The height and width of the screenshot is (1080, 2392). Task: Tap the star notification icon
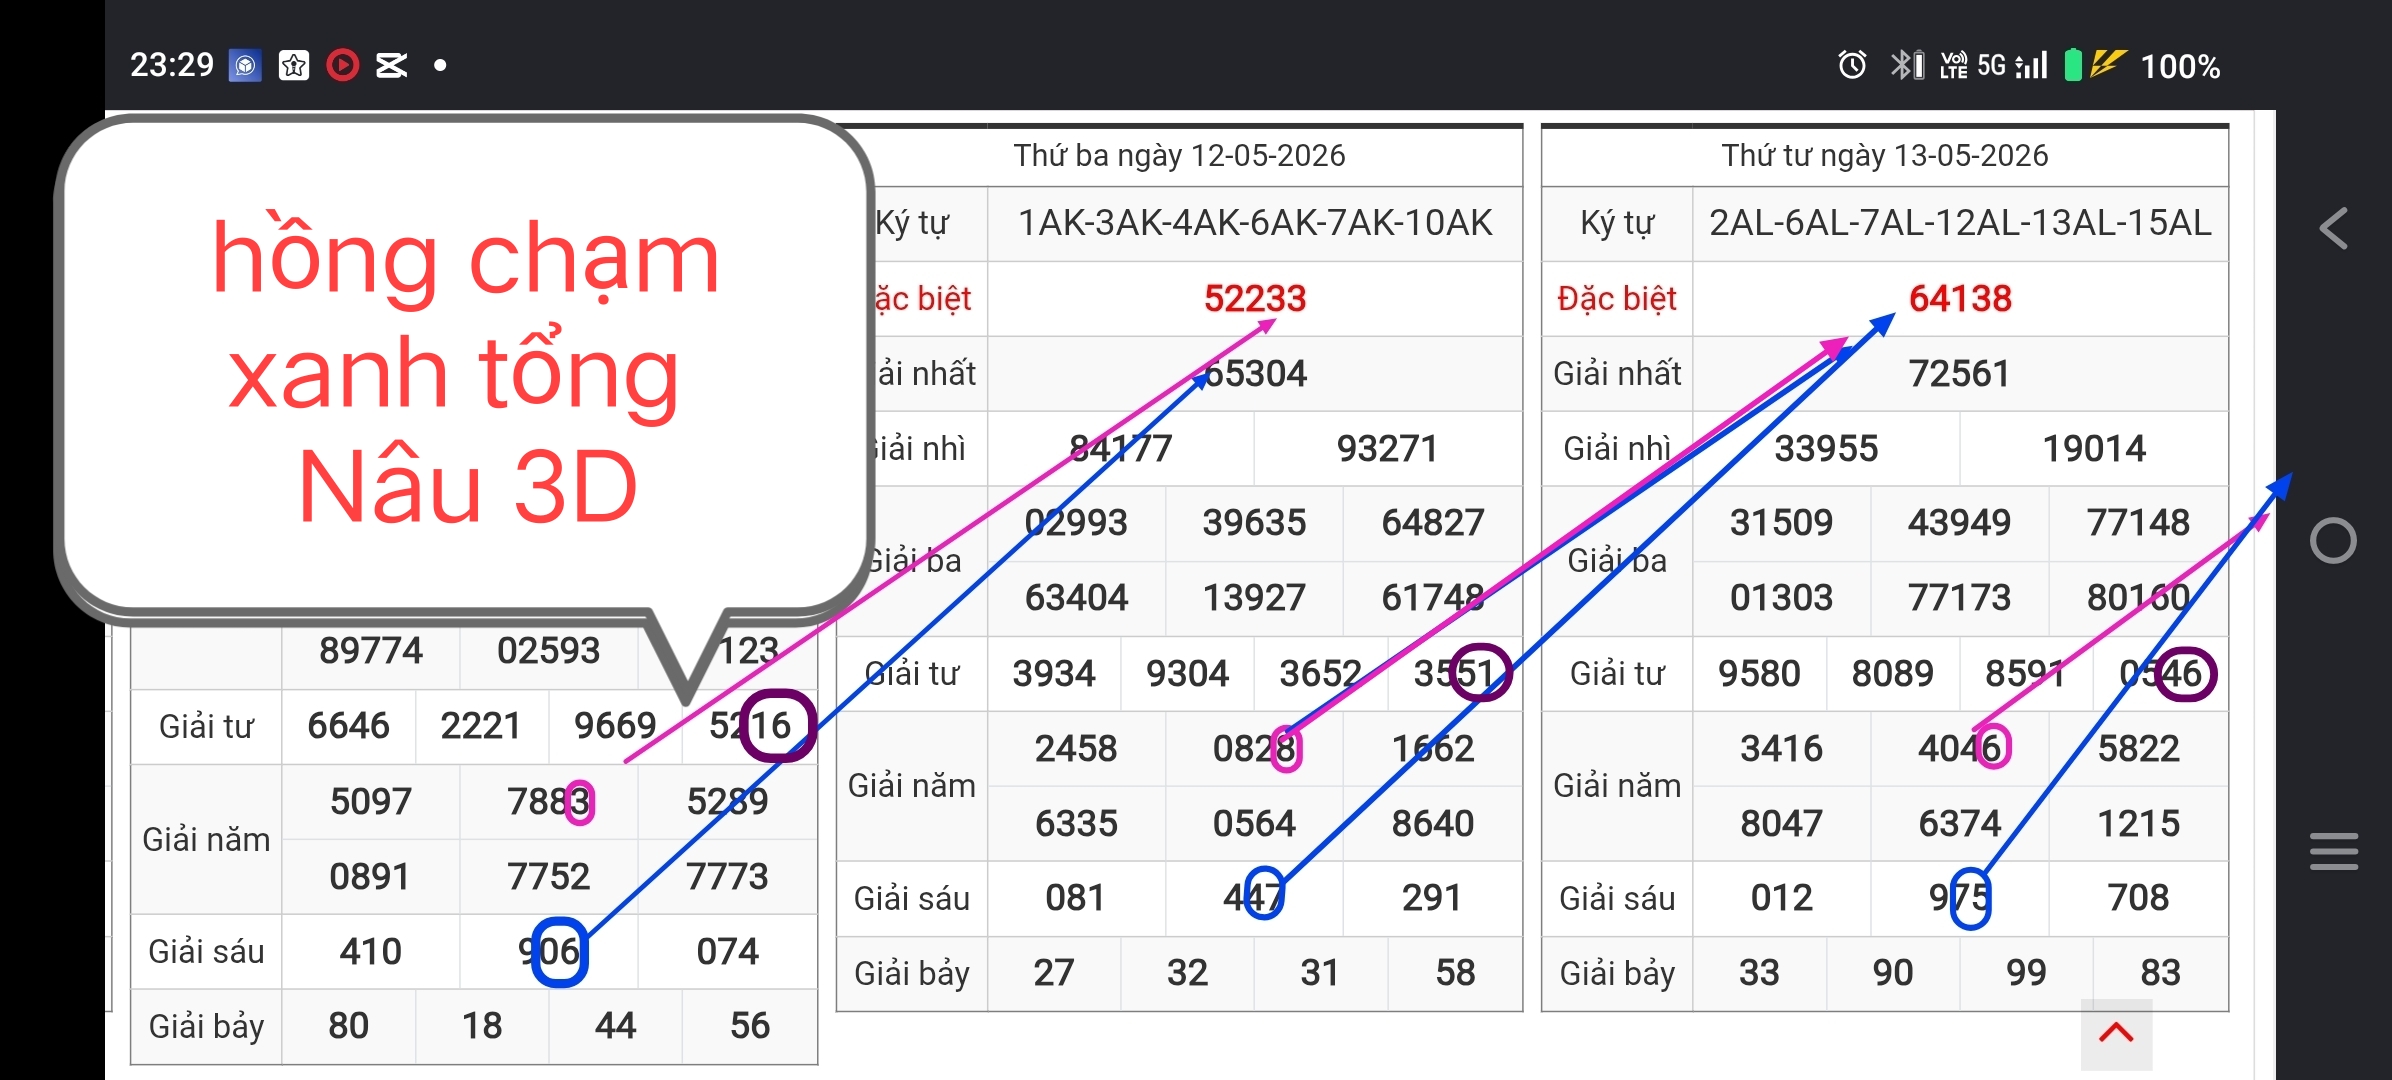pos(293,65)
